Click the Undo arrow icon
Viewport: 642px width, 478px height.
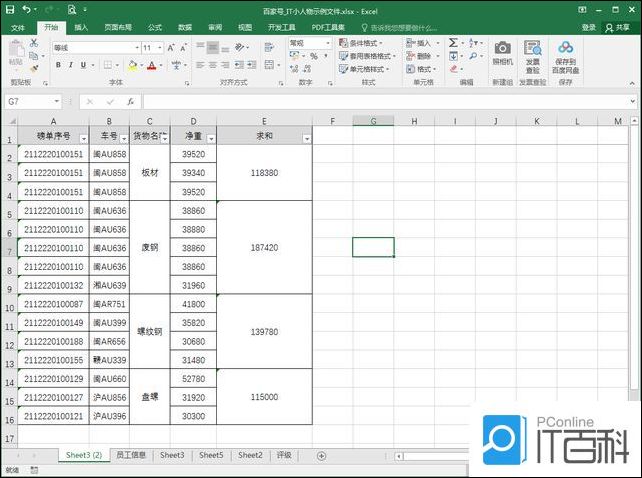[27, 9]
